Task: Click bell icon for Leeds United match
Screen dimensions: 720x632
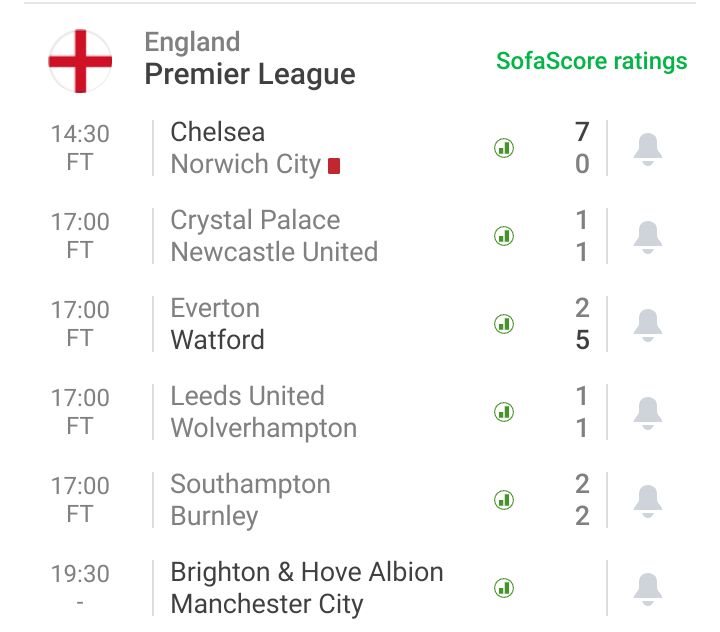Action: [647, 413]
